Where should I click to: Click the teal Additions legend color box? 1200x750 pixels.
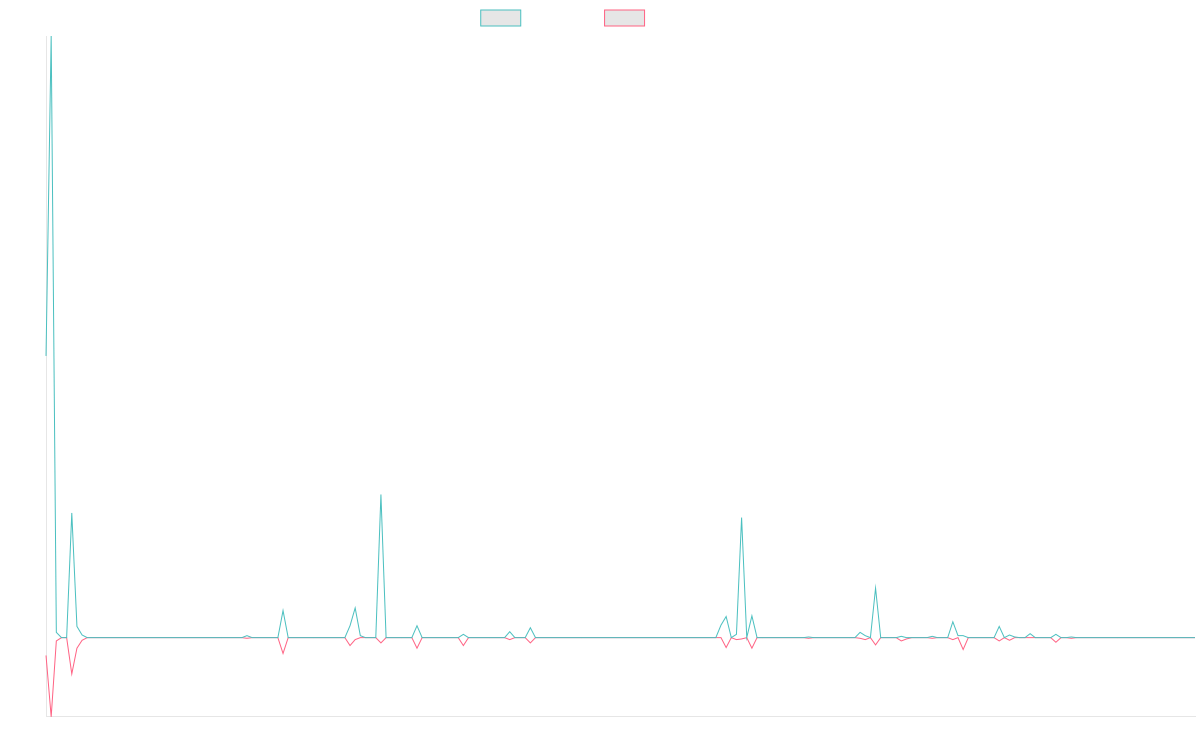(x=501, y=18)
